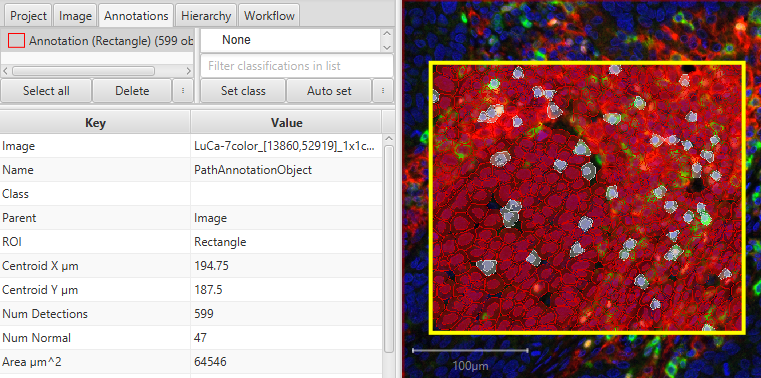Click the Delete button
The image size is (761, 378).
pos(132,91)
